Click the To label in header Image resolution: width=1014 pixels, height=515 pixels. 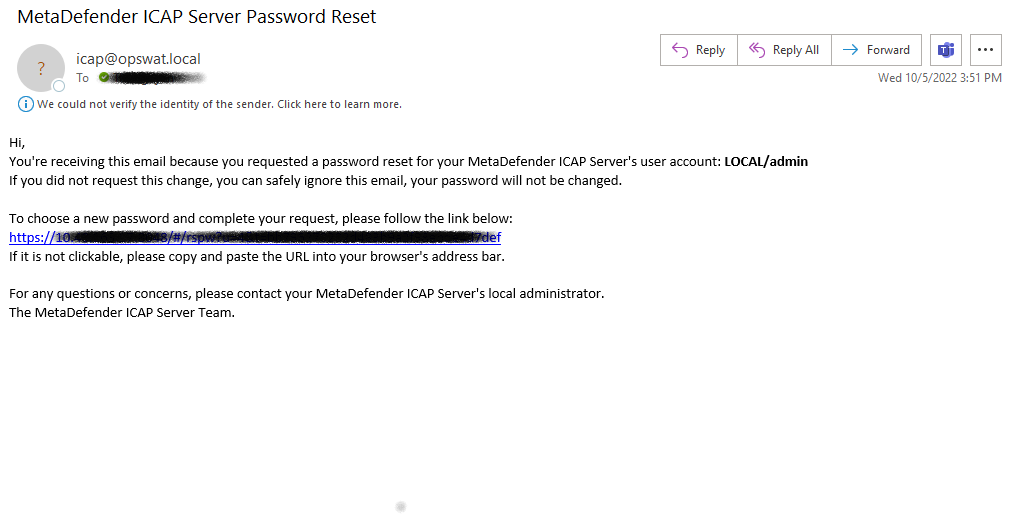coord(82,78)
